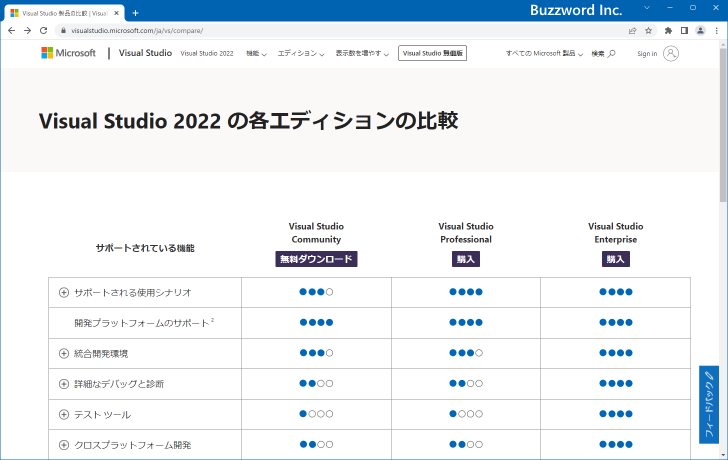Image resolution: width=728 pixels, height=460 pixels.
Task: Click サポートされている機能 header text
Action: click(145, 248)
